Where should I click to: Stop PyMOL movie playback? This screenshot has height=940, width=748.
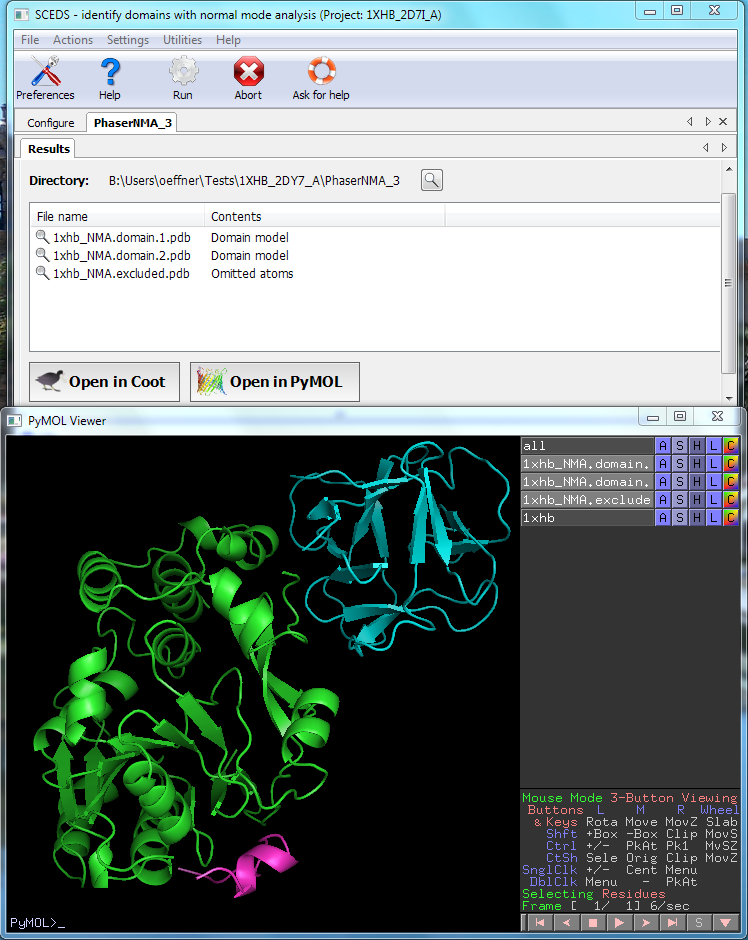(592, 922)
